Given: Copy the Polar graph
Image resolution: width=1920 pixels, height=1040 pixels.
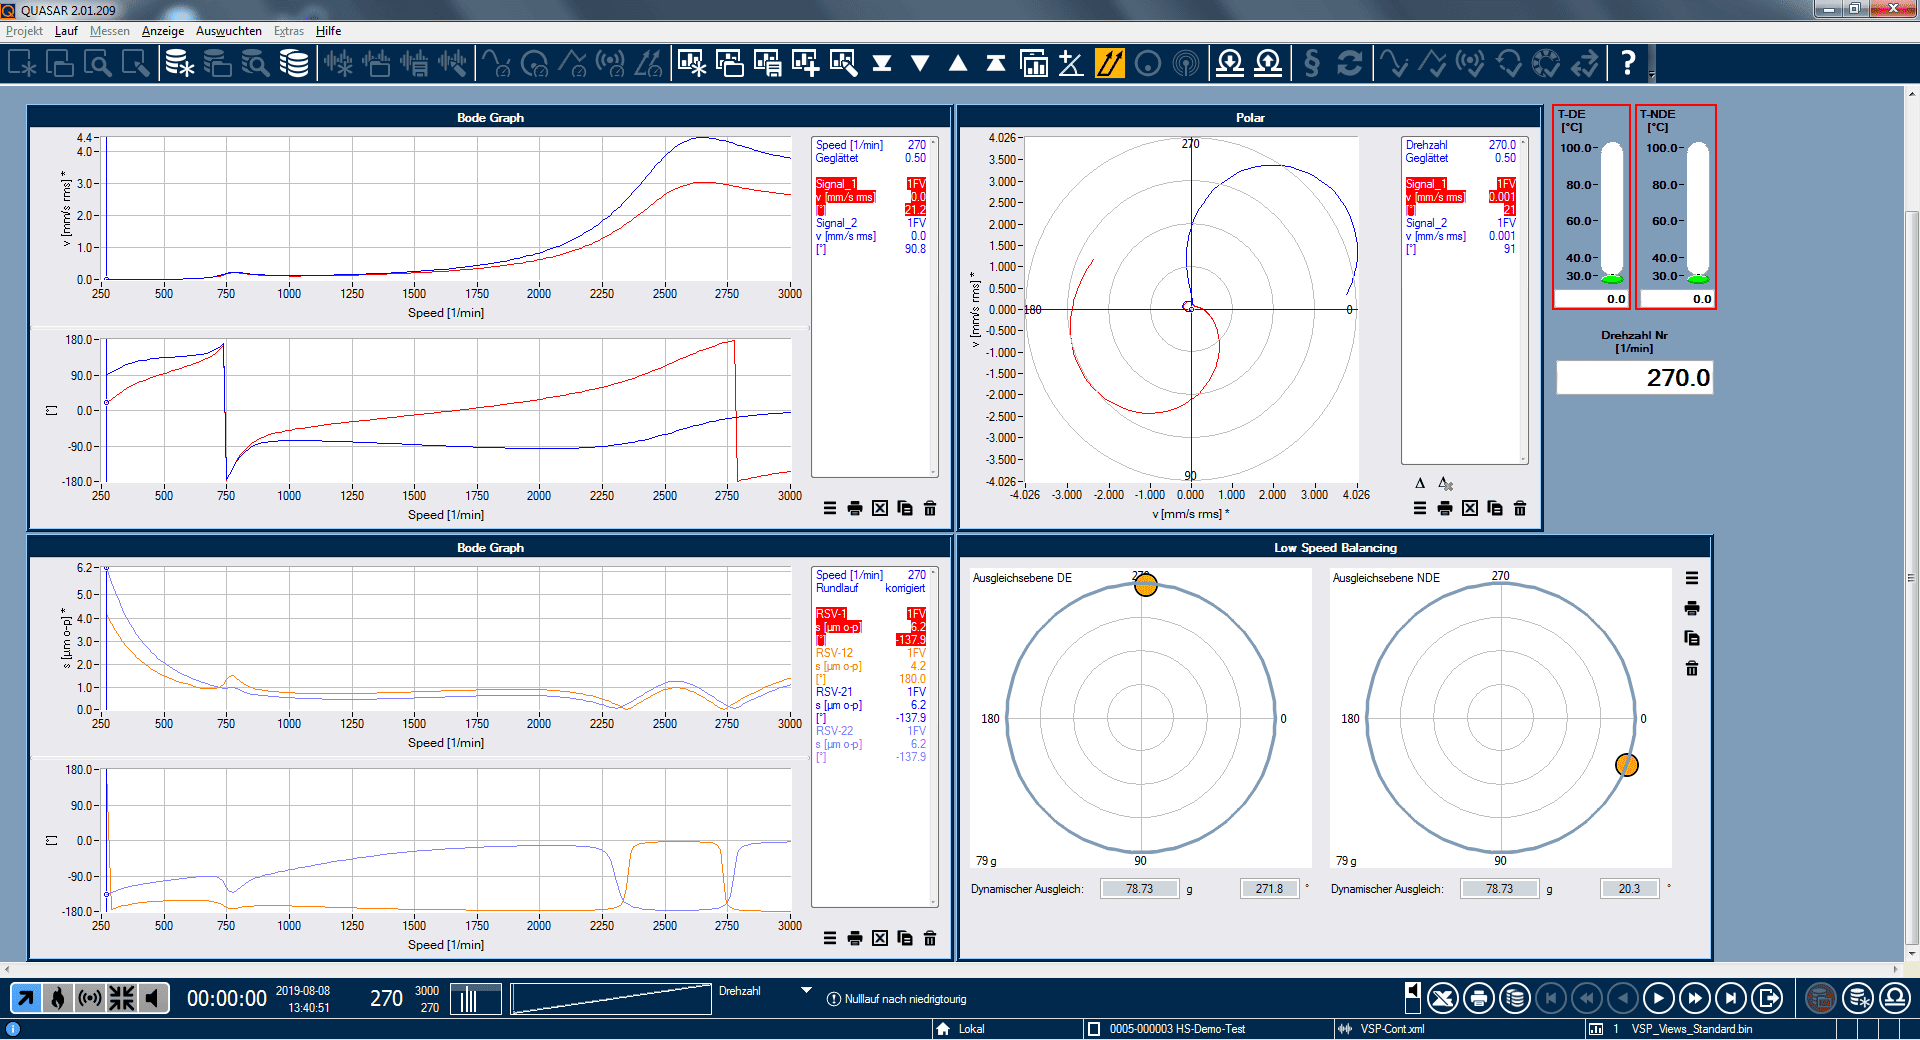Looking at the screenshot, I should click(x=1495, y=508).
